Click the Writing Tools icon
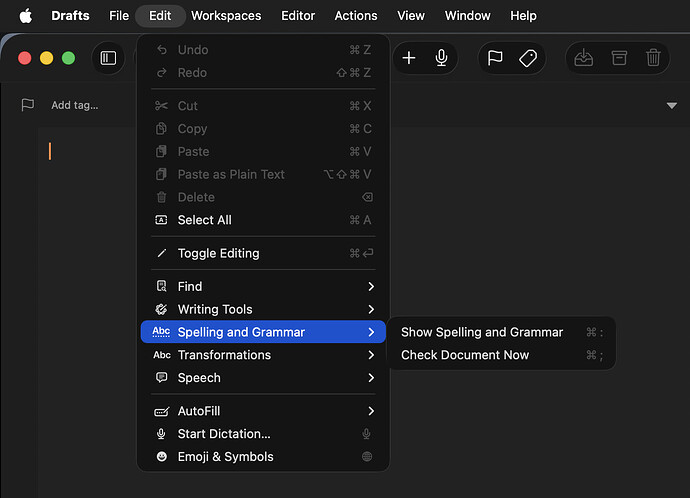Viewport: 690px width, 498px height. (x=161, y=309)
